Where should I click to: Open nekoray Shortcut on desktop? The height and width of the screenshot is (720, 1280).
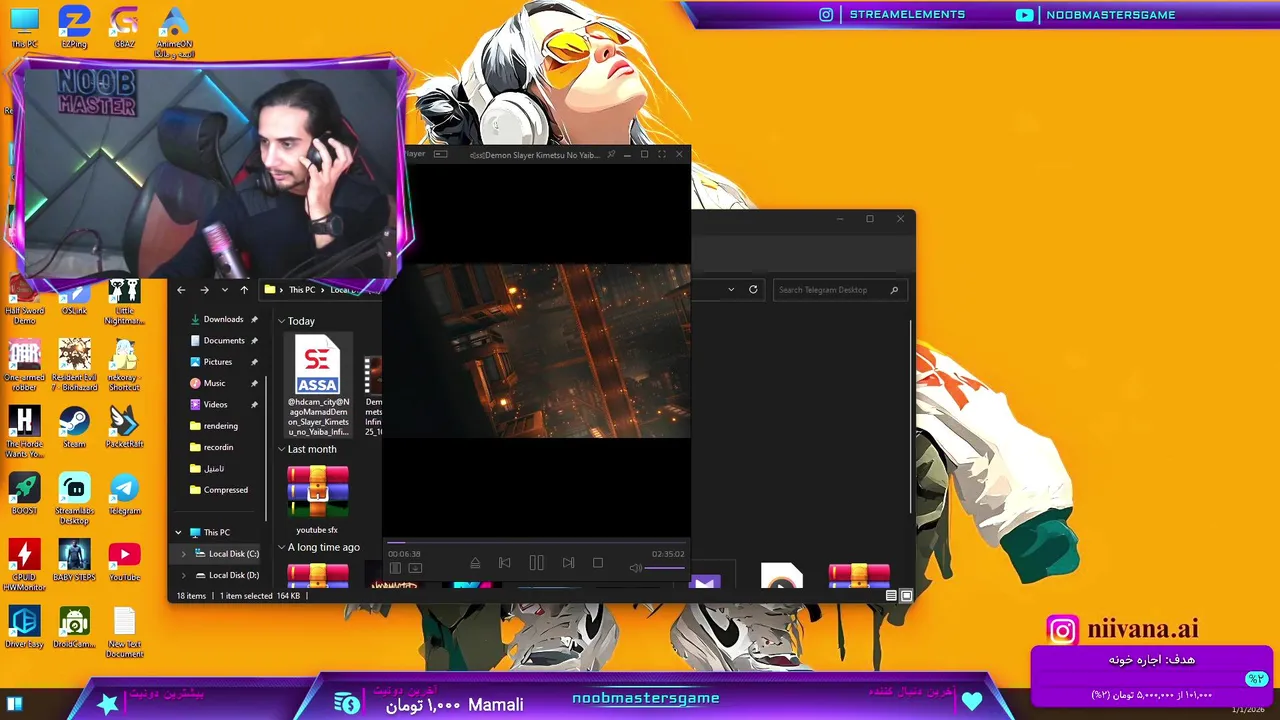click(x=124, y=366)
